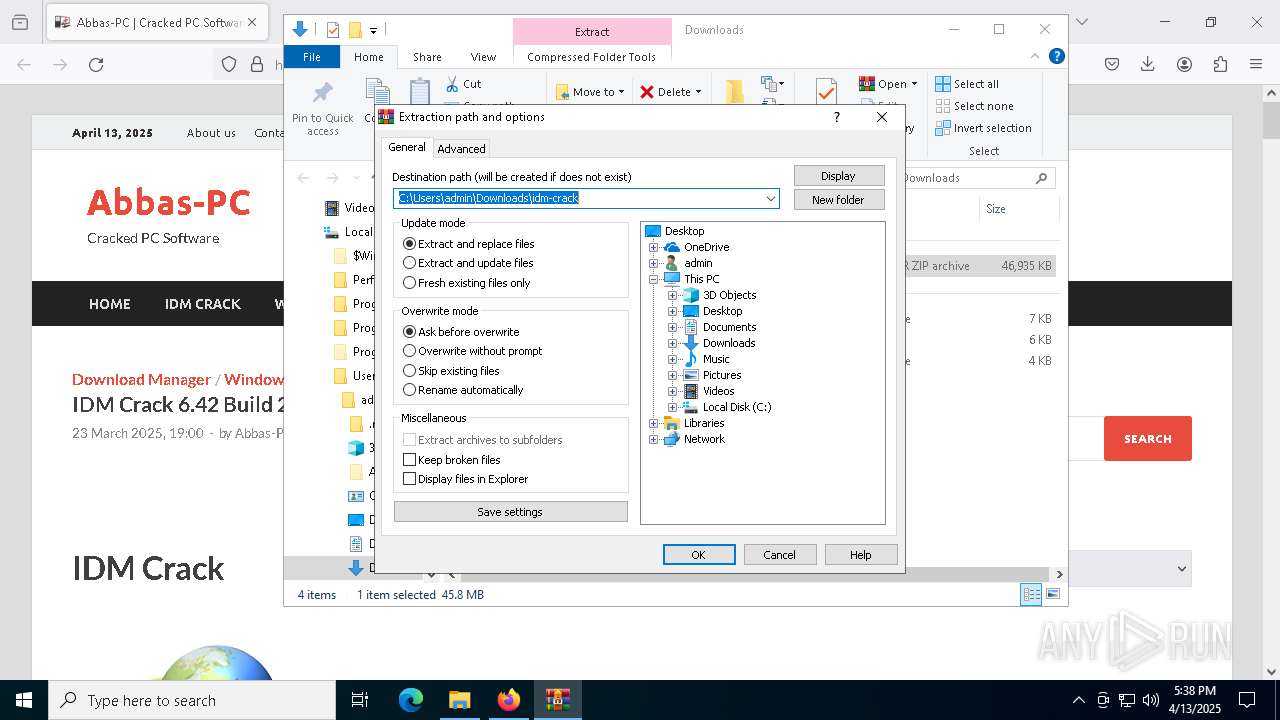Open browser hamburger menu
Viewport: 1280px width, 720px height.
[1256, 65]
